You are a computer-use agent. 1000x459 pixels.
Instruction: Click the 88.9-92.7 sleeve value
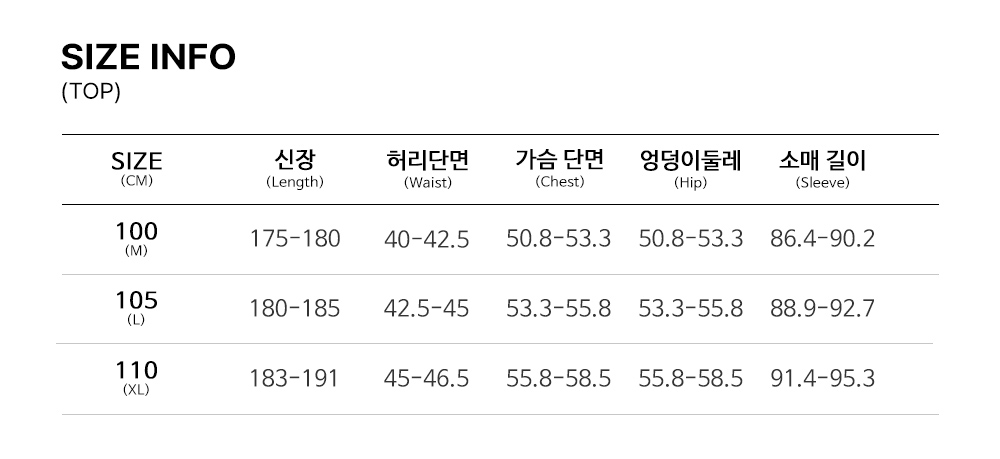click(822, 309)
